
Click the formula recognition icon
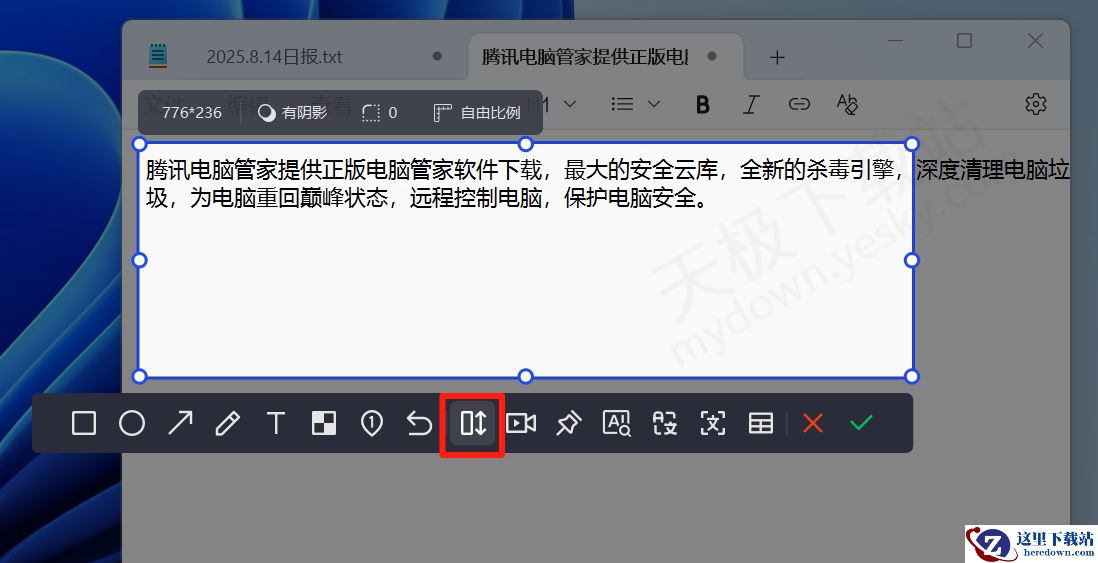point(713,423)
